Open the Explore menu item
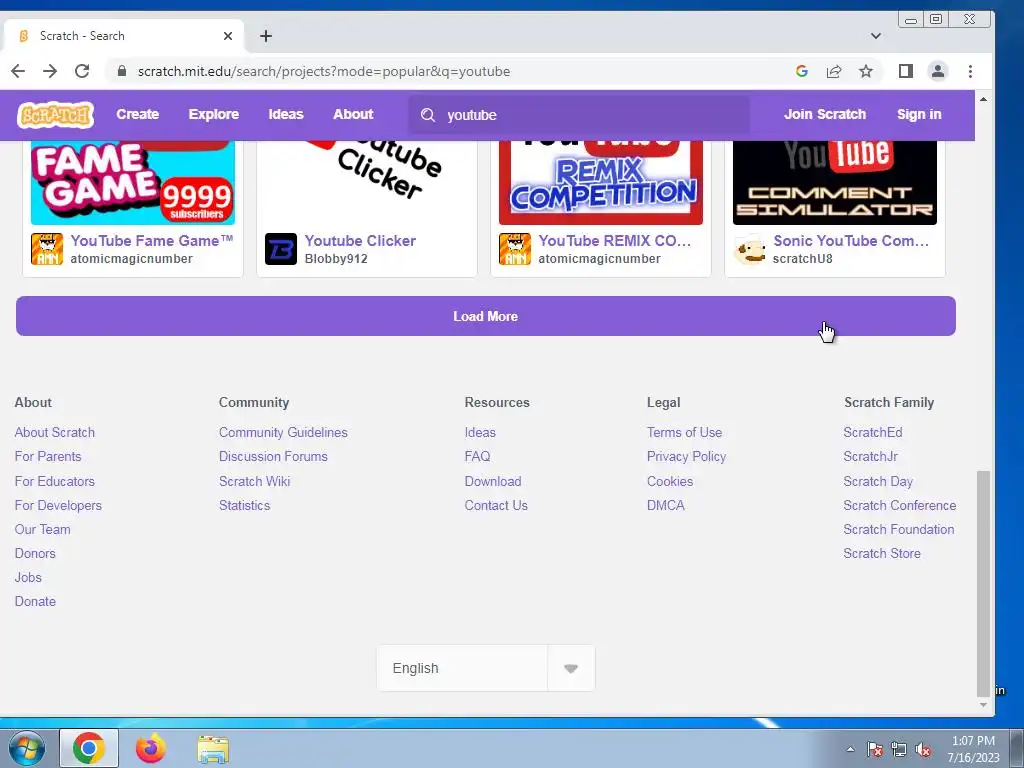The width and height of the screenshot is (1024, 768). click(214, 114)
